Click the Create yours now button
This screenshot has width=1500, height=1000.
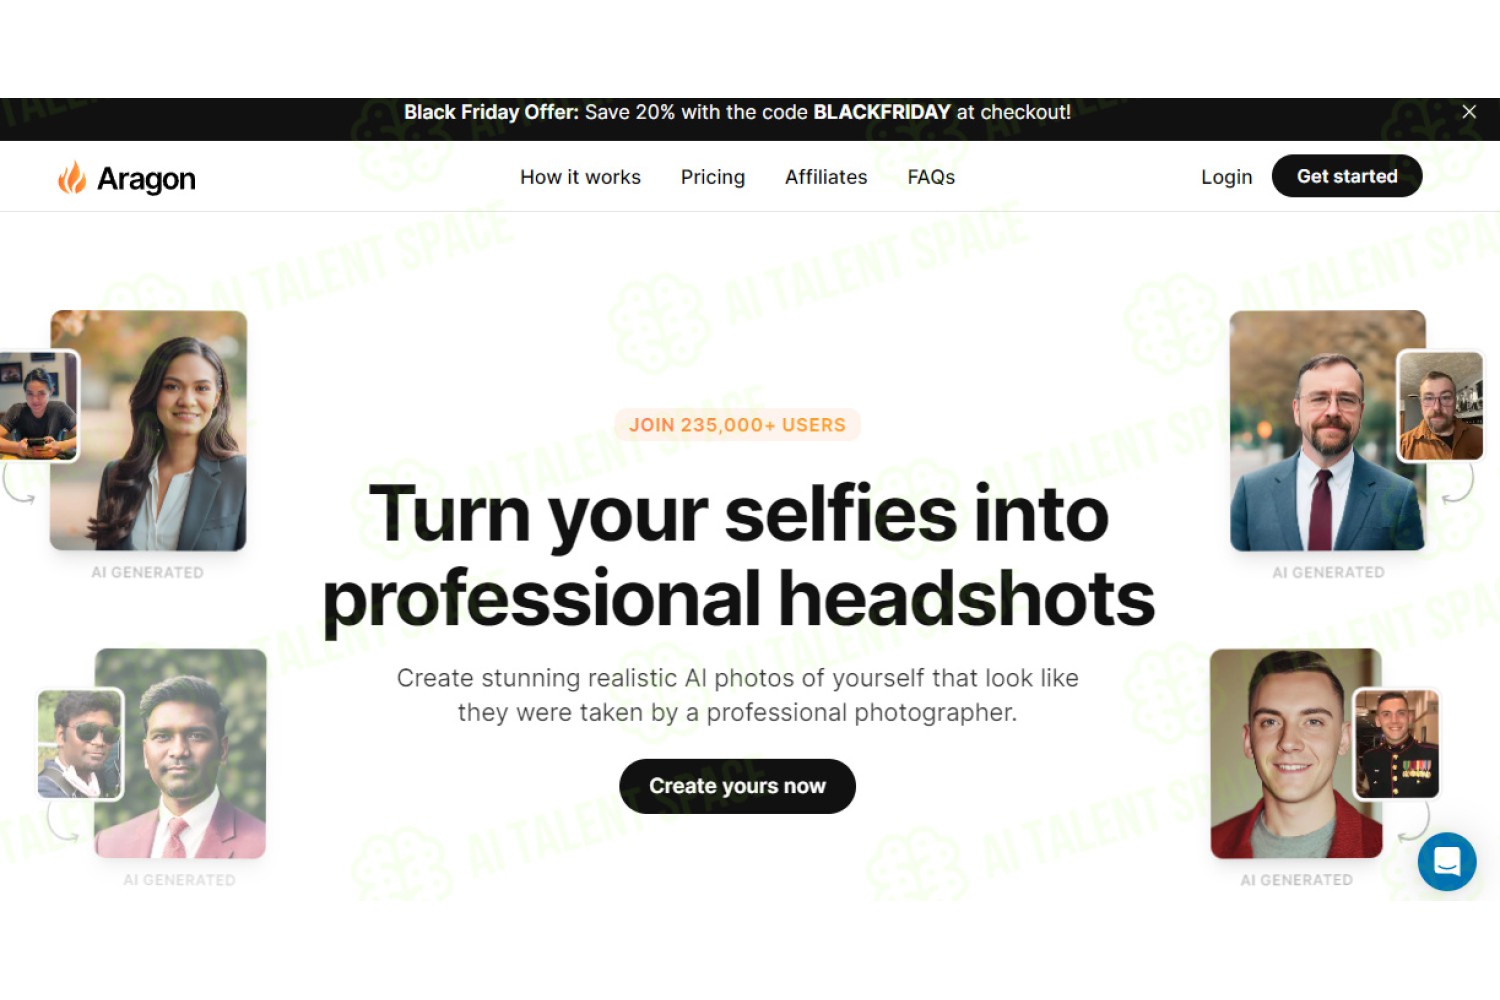click(x=737, y=786)
